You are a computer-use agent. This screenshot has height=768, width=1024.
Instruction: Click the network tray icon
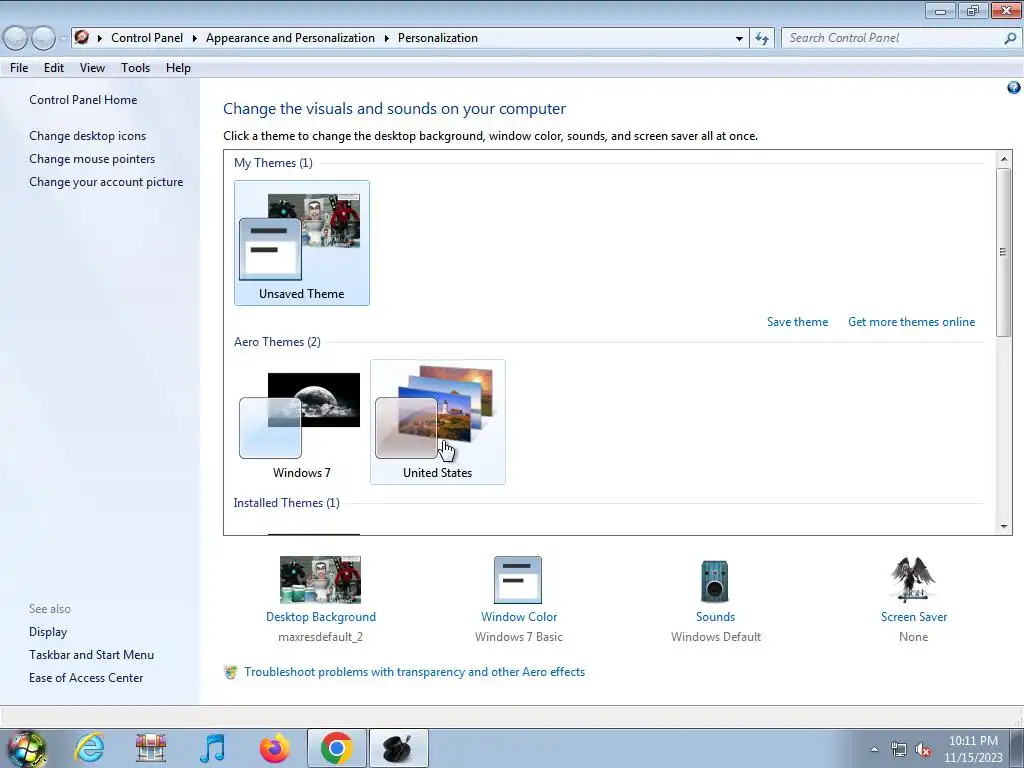[899, 750]
